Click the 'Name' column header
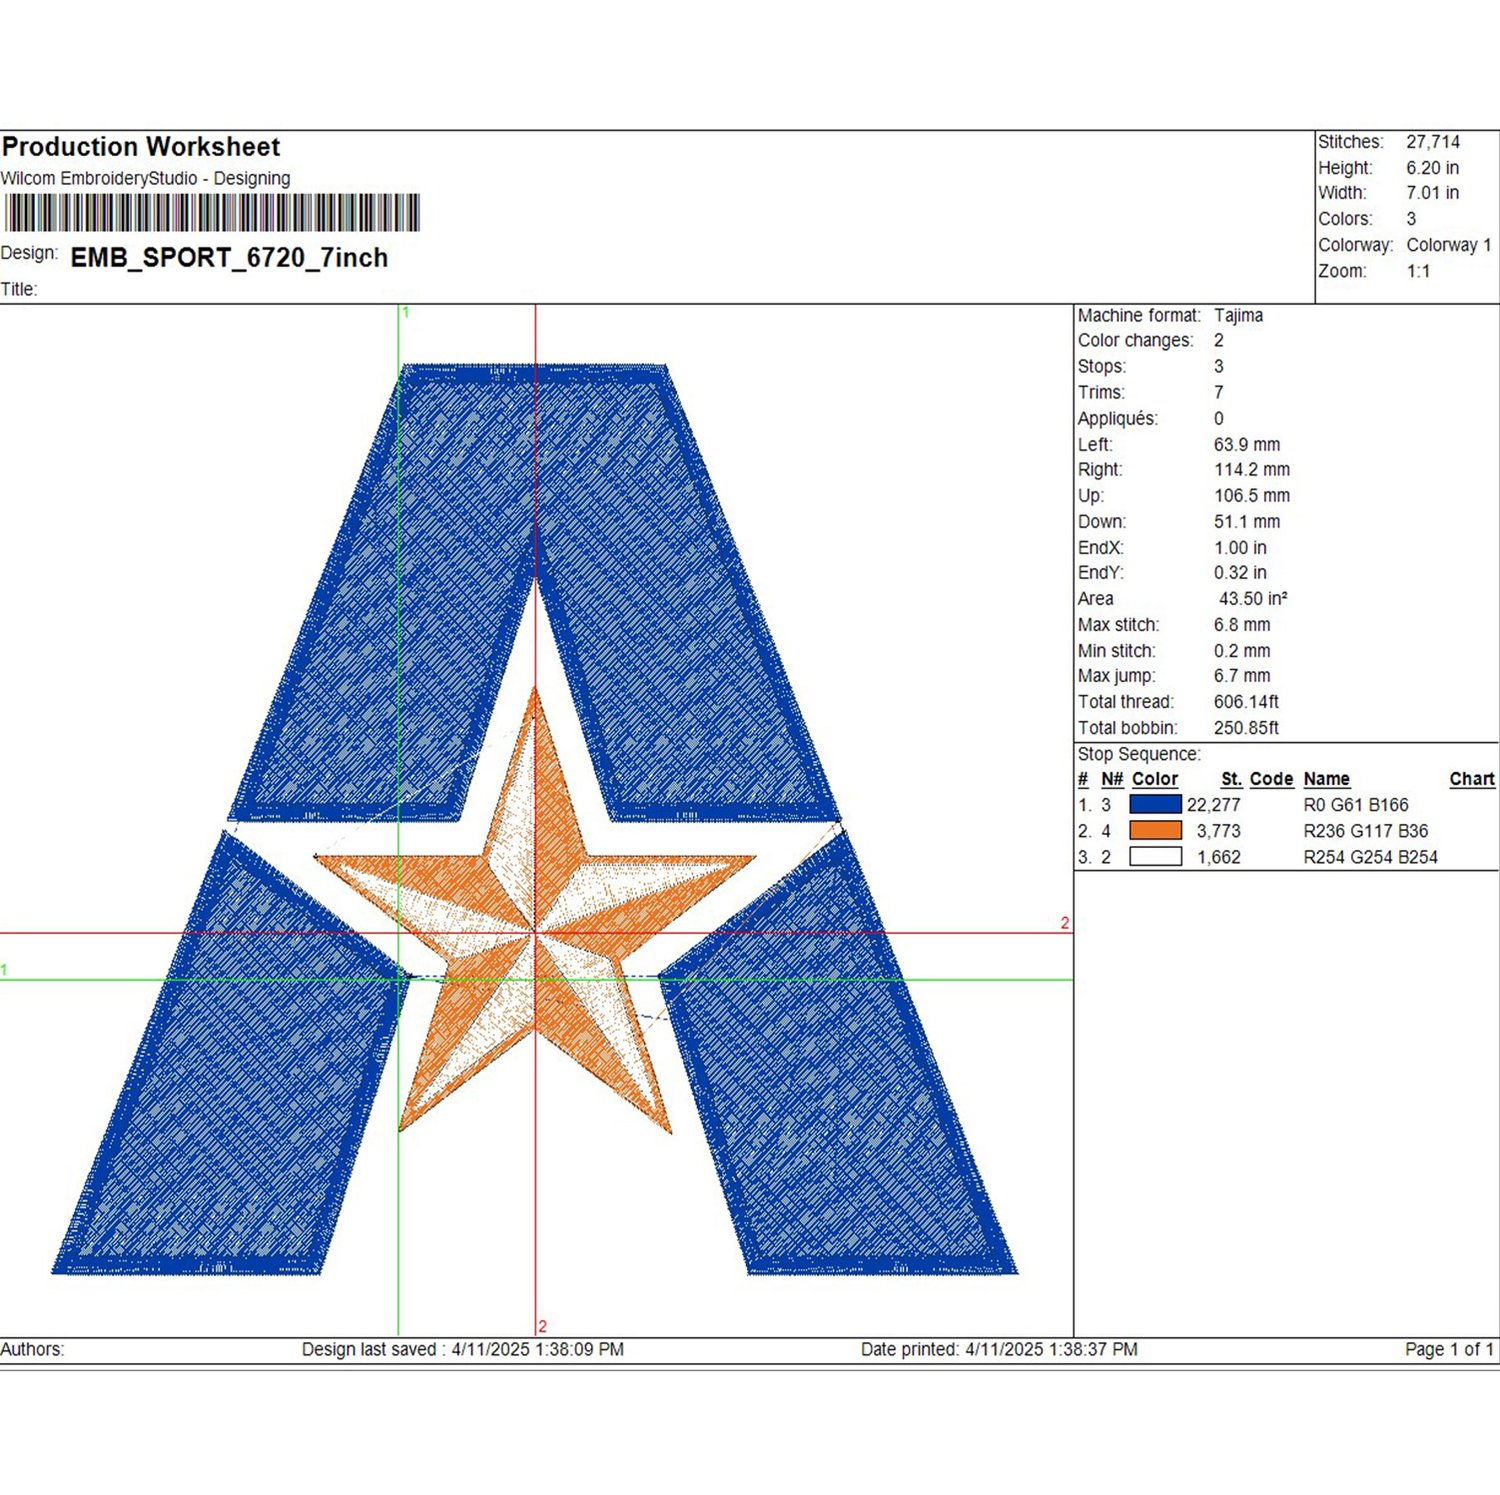The width and height of the screenshot is (1500, 1495). click(1327, 779)
